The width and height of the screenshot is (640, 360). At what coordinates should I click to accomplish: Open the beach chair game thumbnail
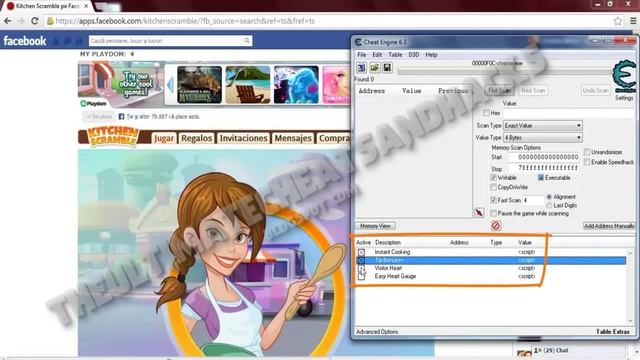248,84
